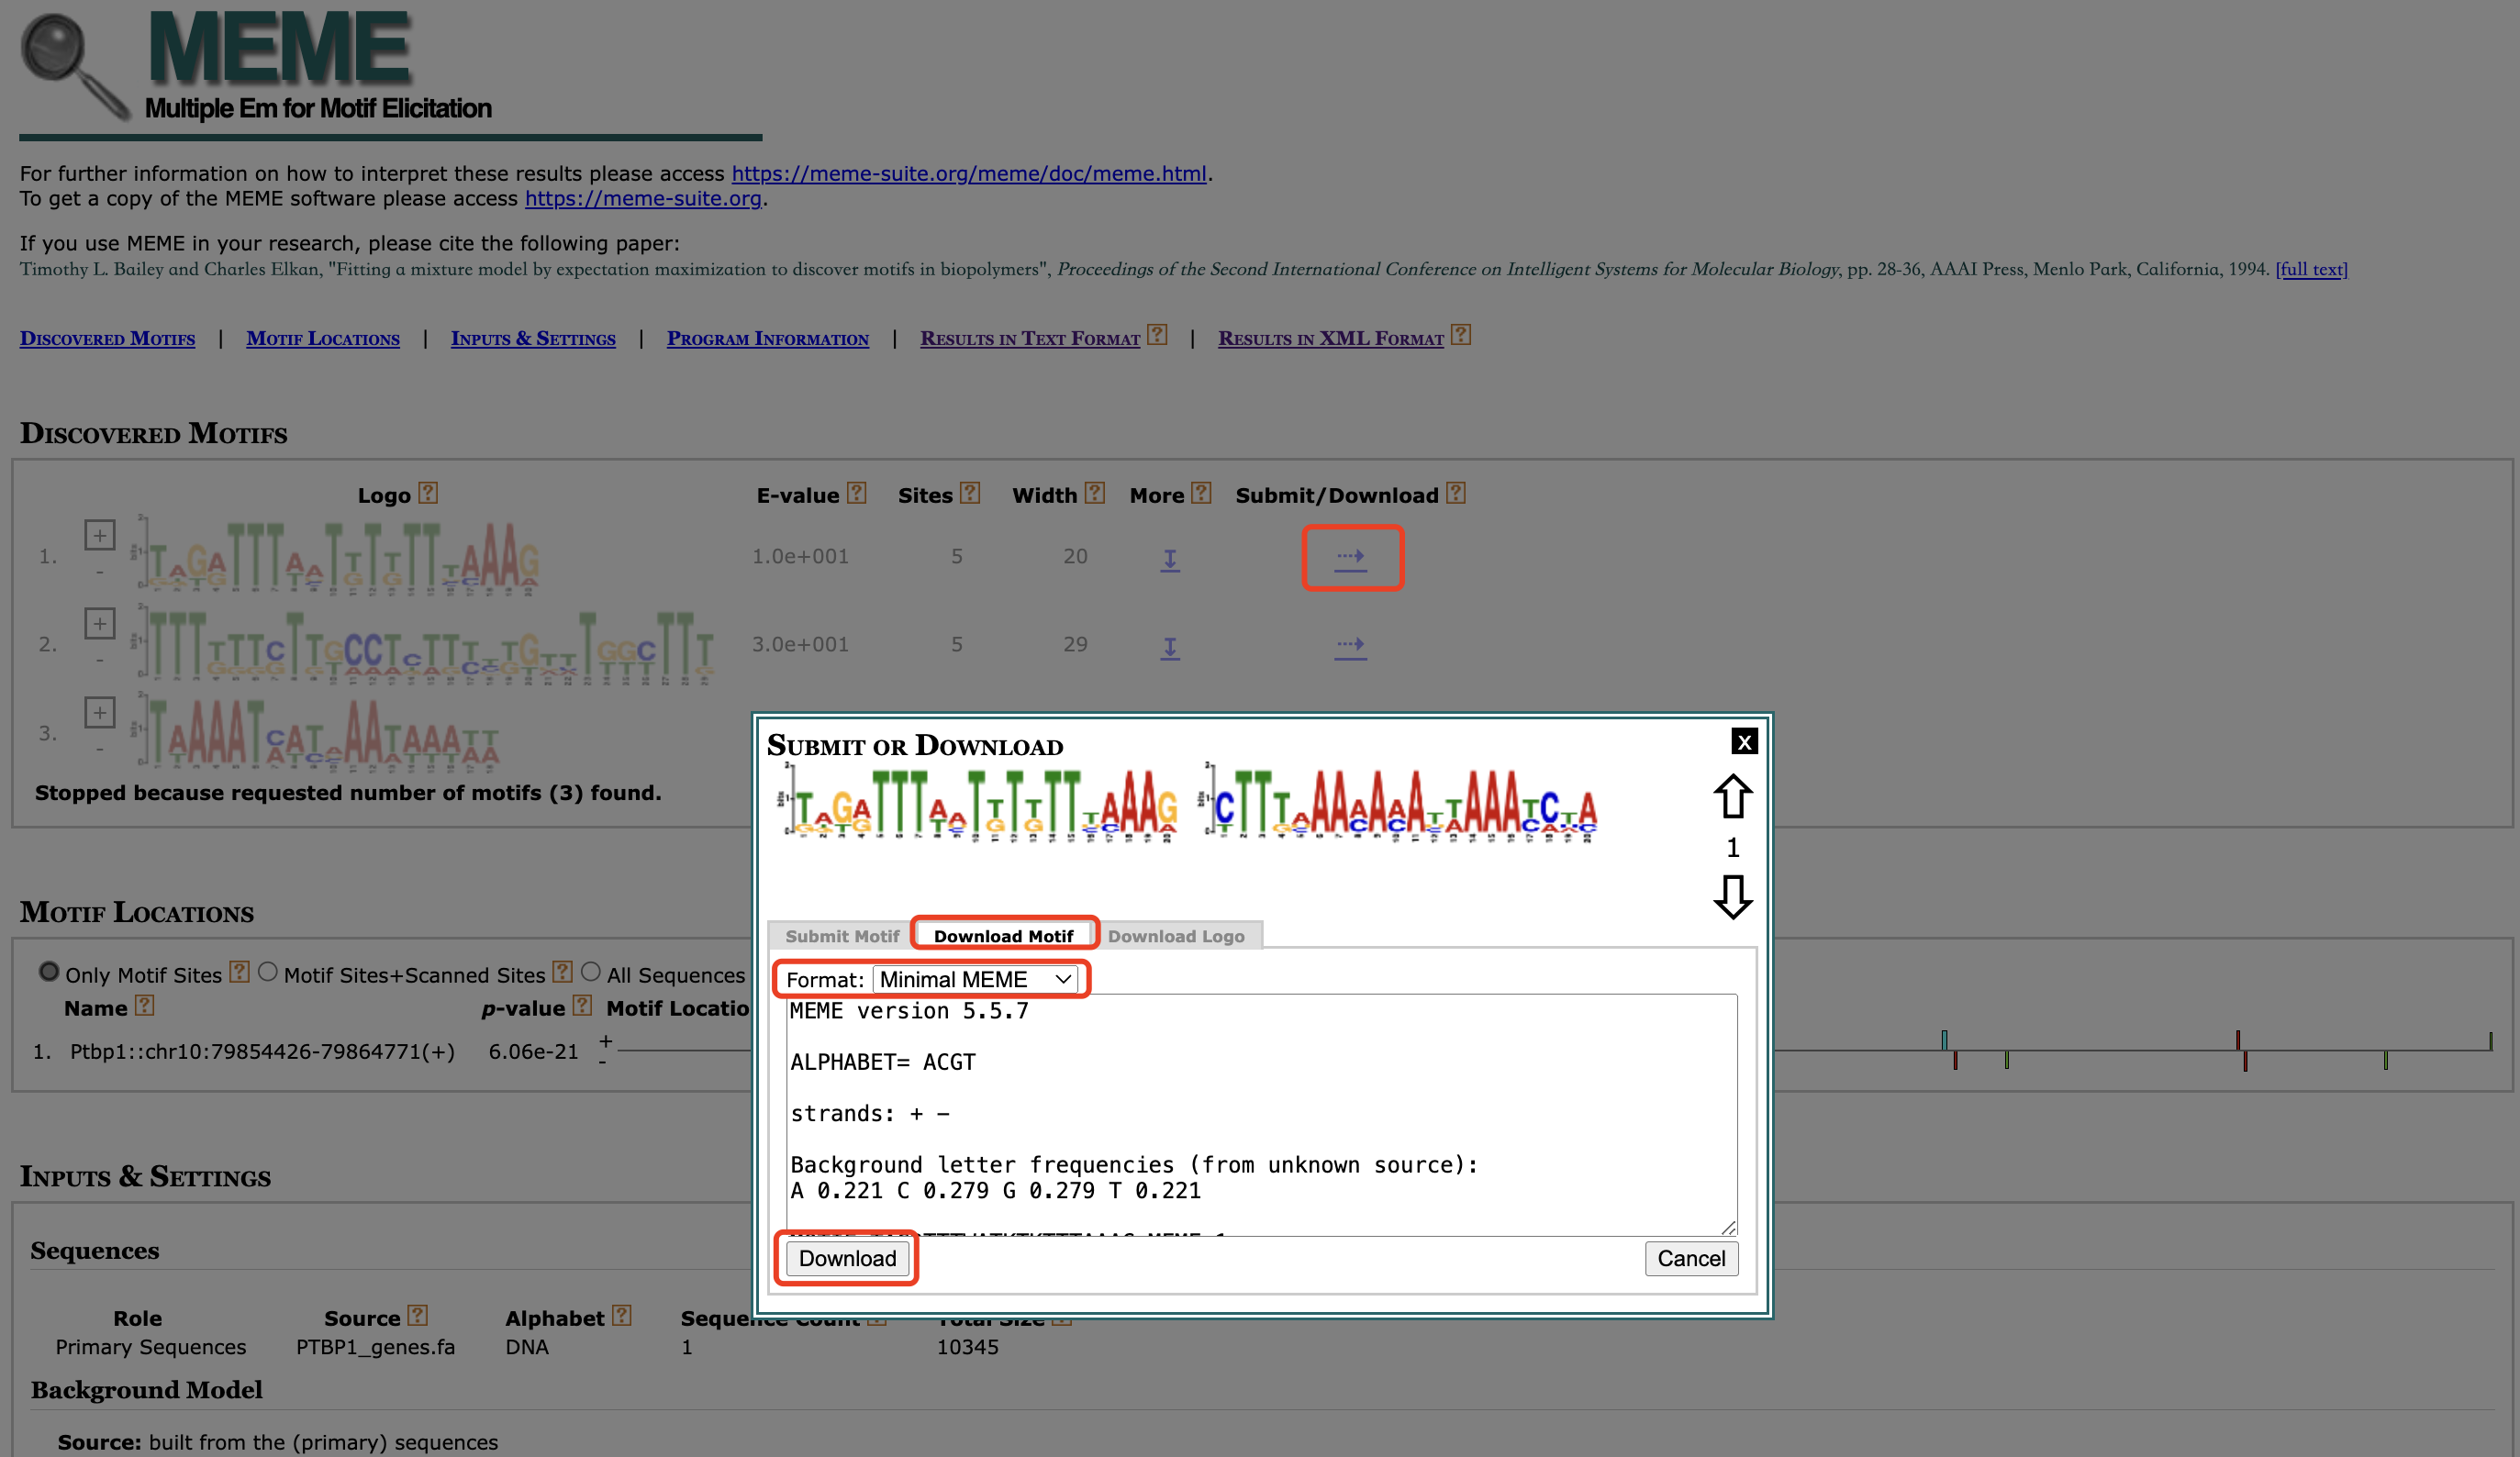Click help icon beside Results in XML Format
This screenshot has height=1457, width=2520.
[x=1460, y=335]
